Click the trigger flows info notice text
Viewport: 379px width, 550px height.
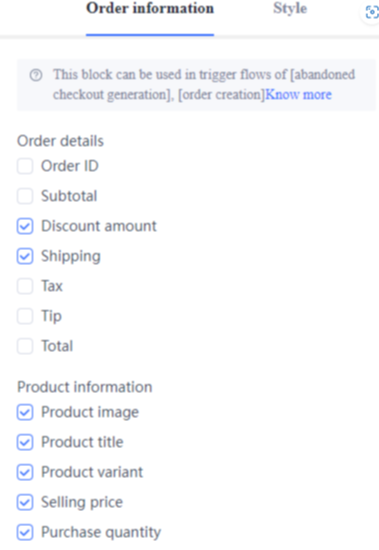coord(204,85)
